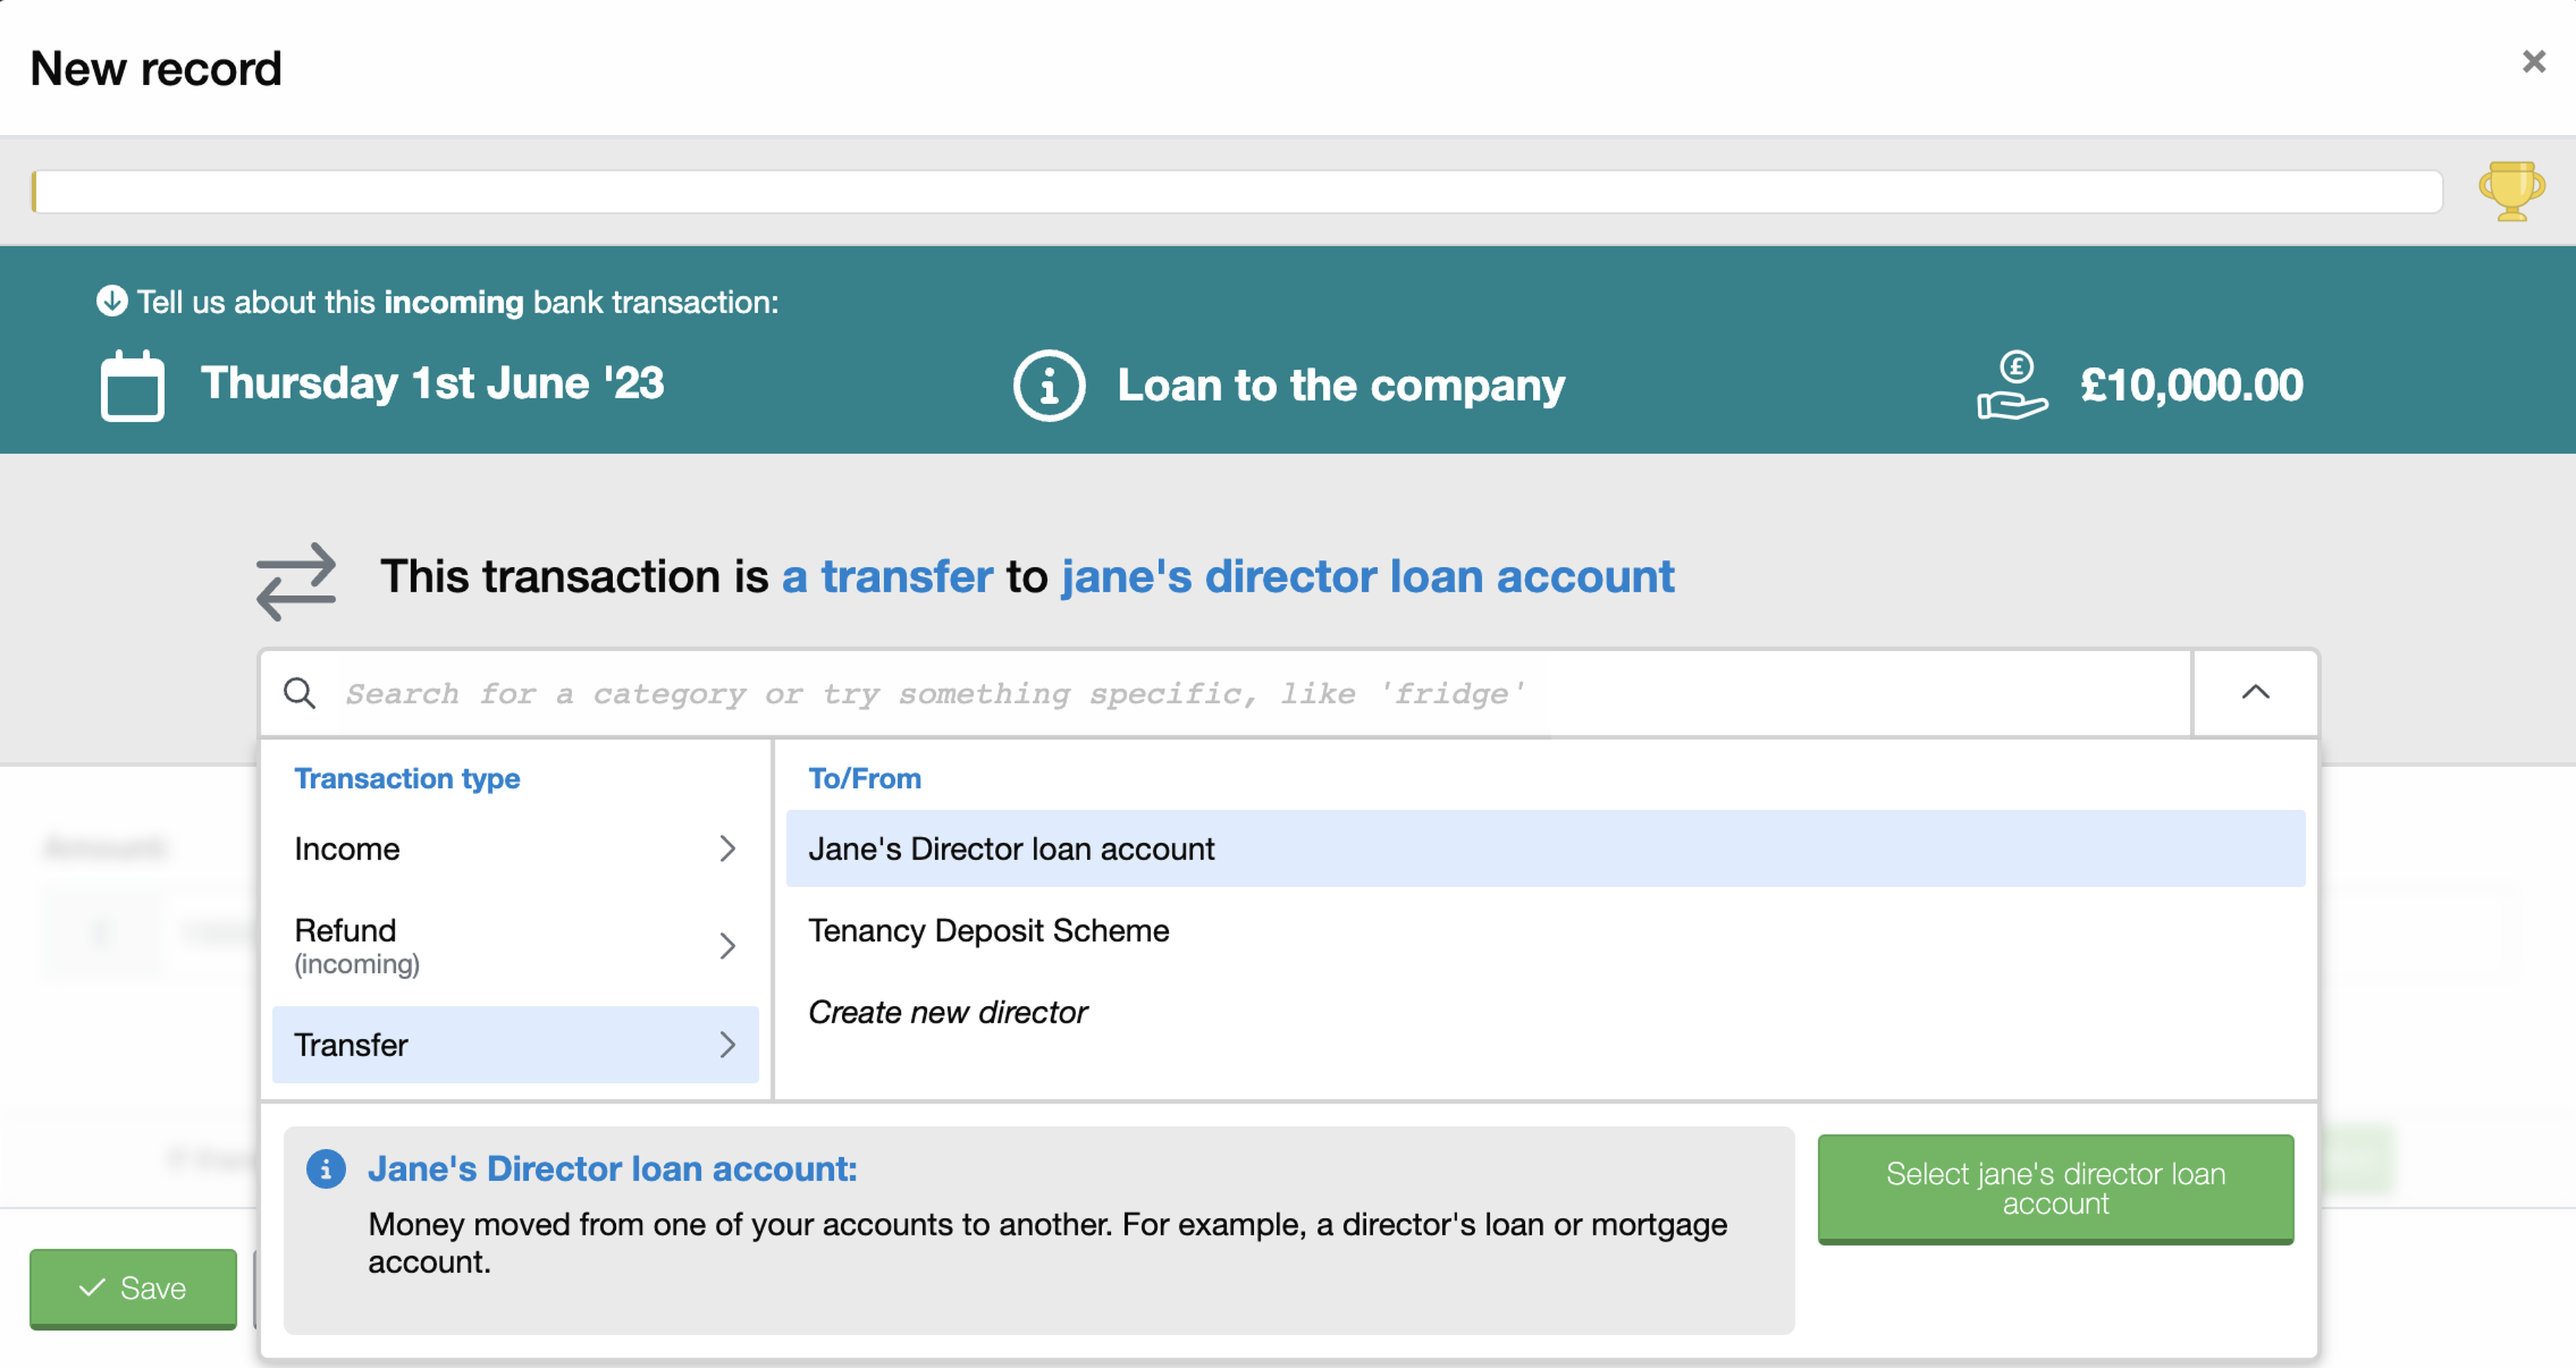Click the green Save button
Image resolution: width=2576 pixels, height=1368 pixels.
tap(133, 1288)
